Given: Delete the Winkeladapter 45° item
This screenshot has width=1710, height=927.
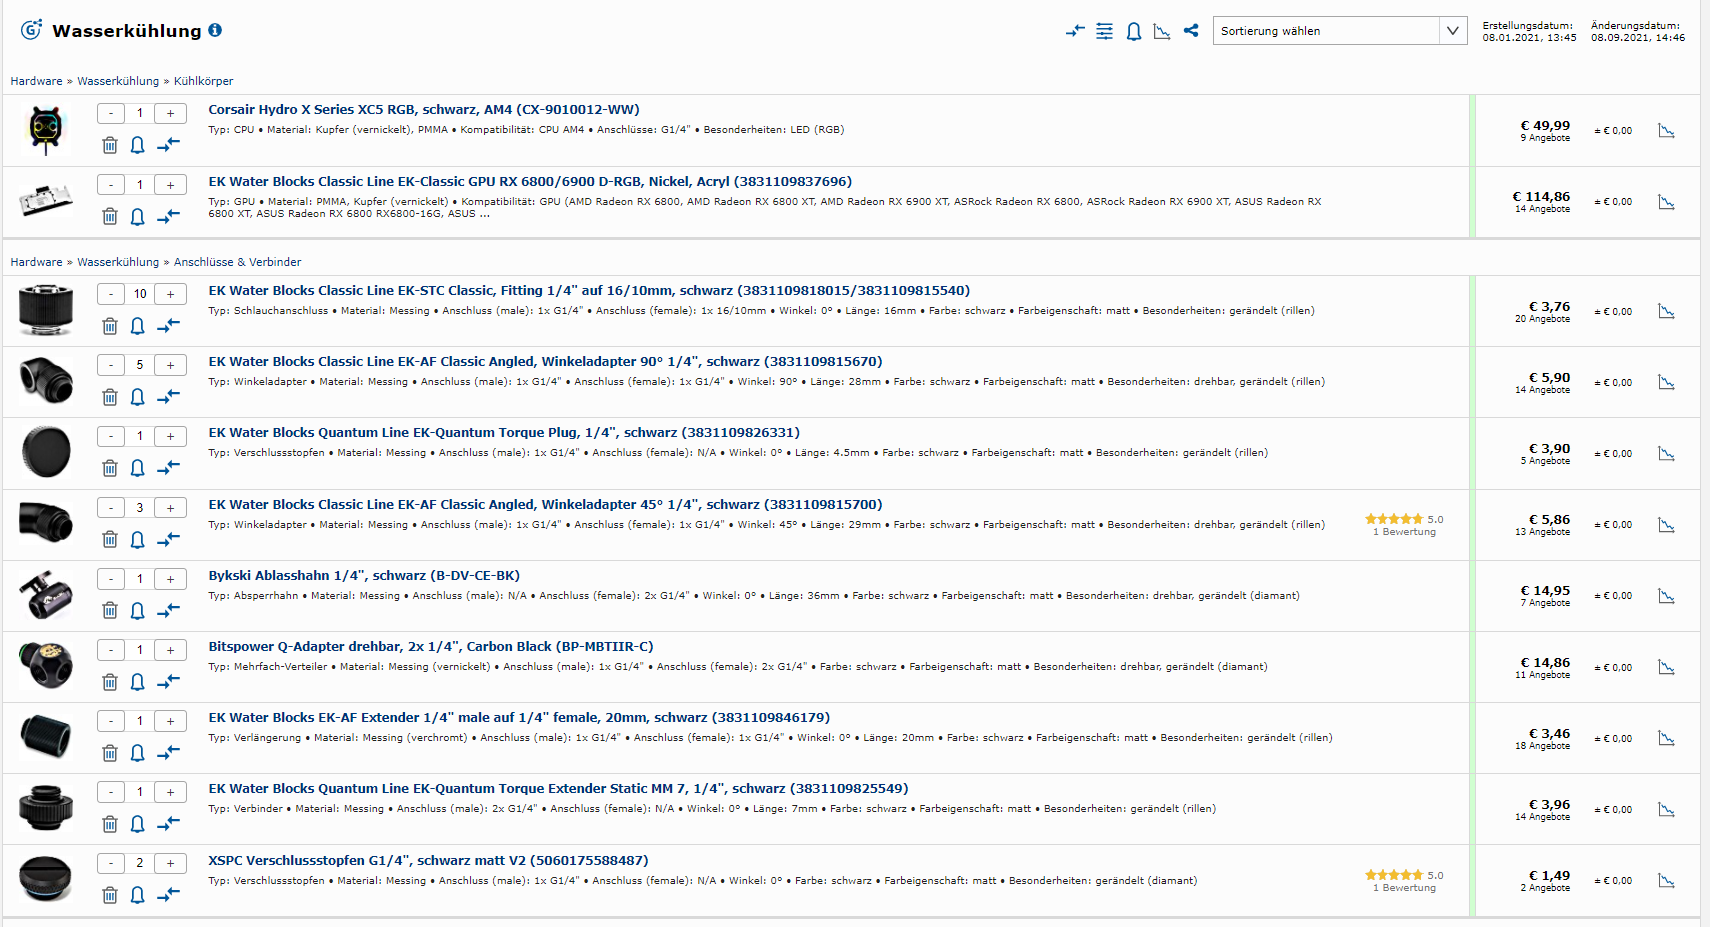Looking at the screenshot, I should 110,539.
